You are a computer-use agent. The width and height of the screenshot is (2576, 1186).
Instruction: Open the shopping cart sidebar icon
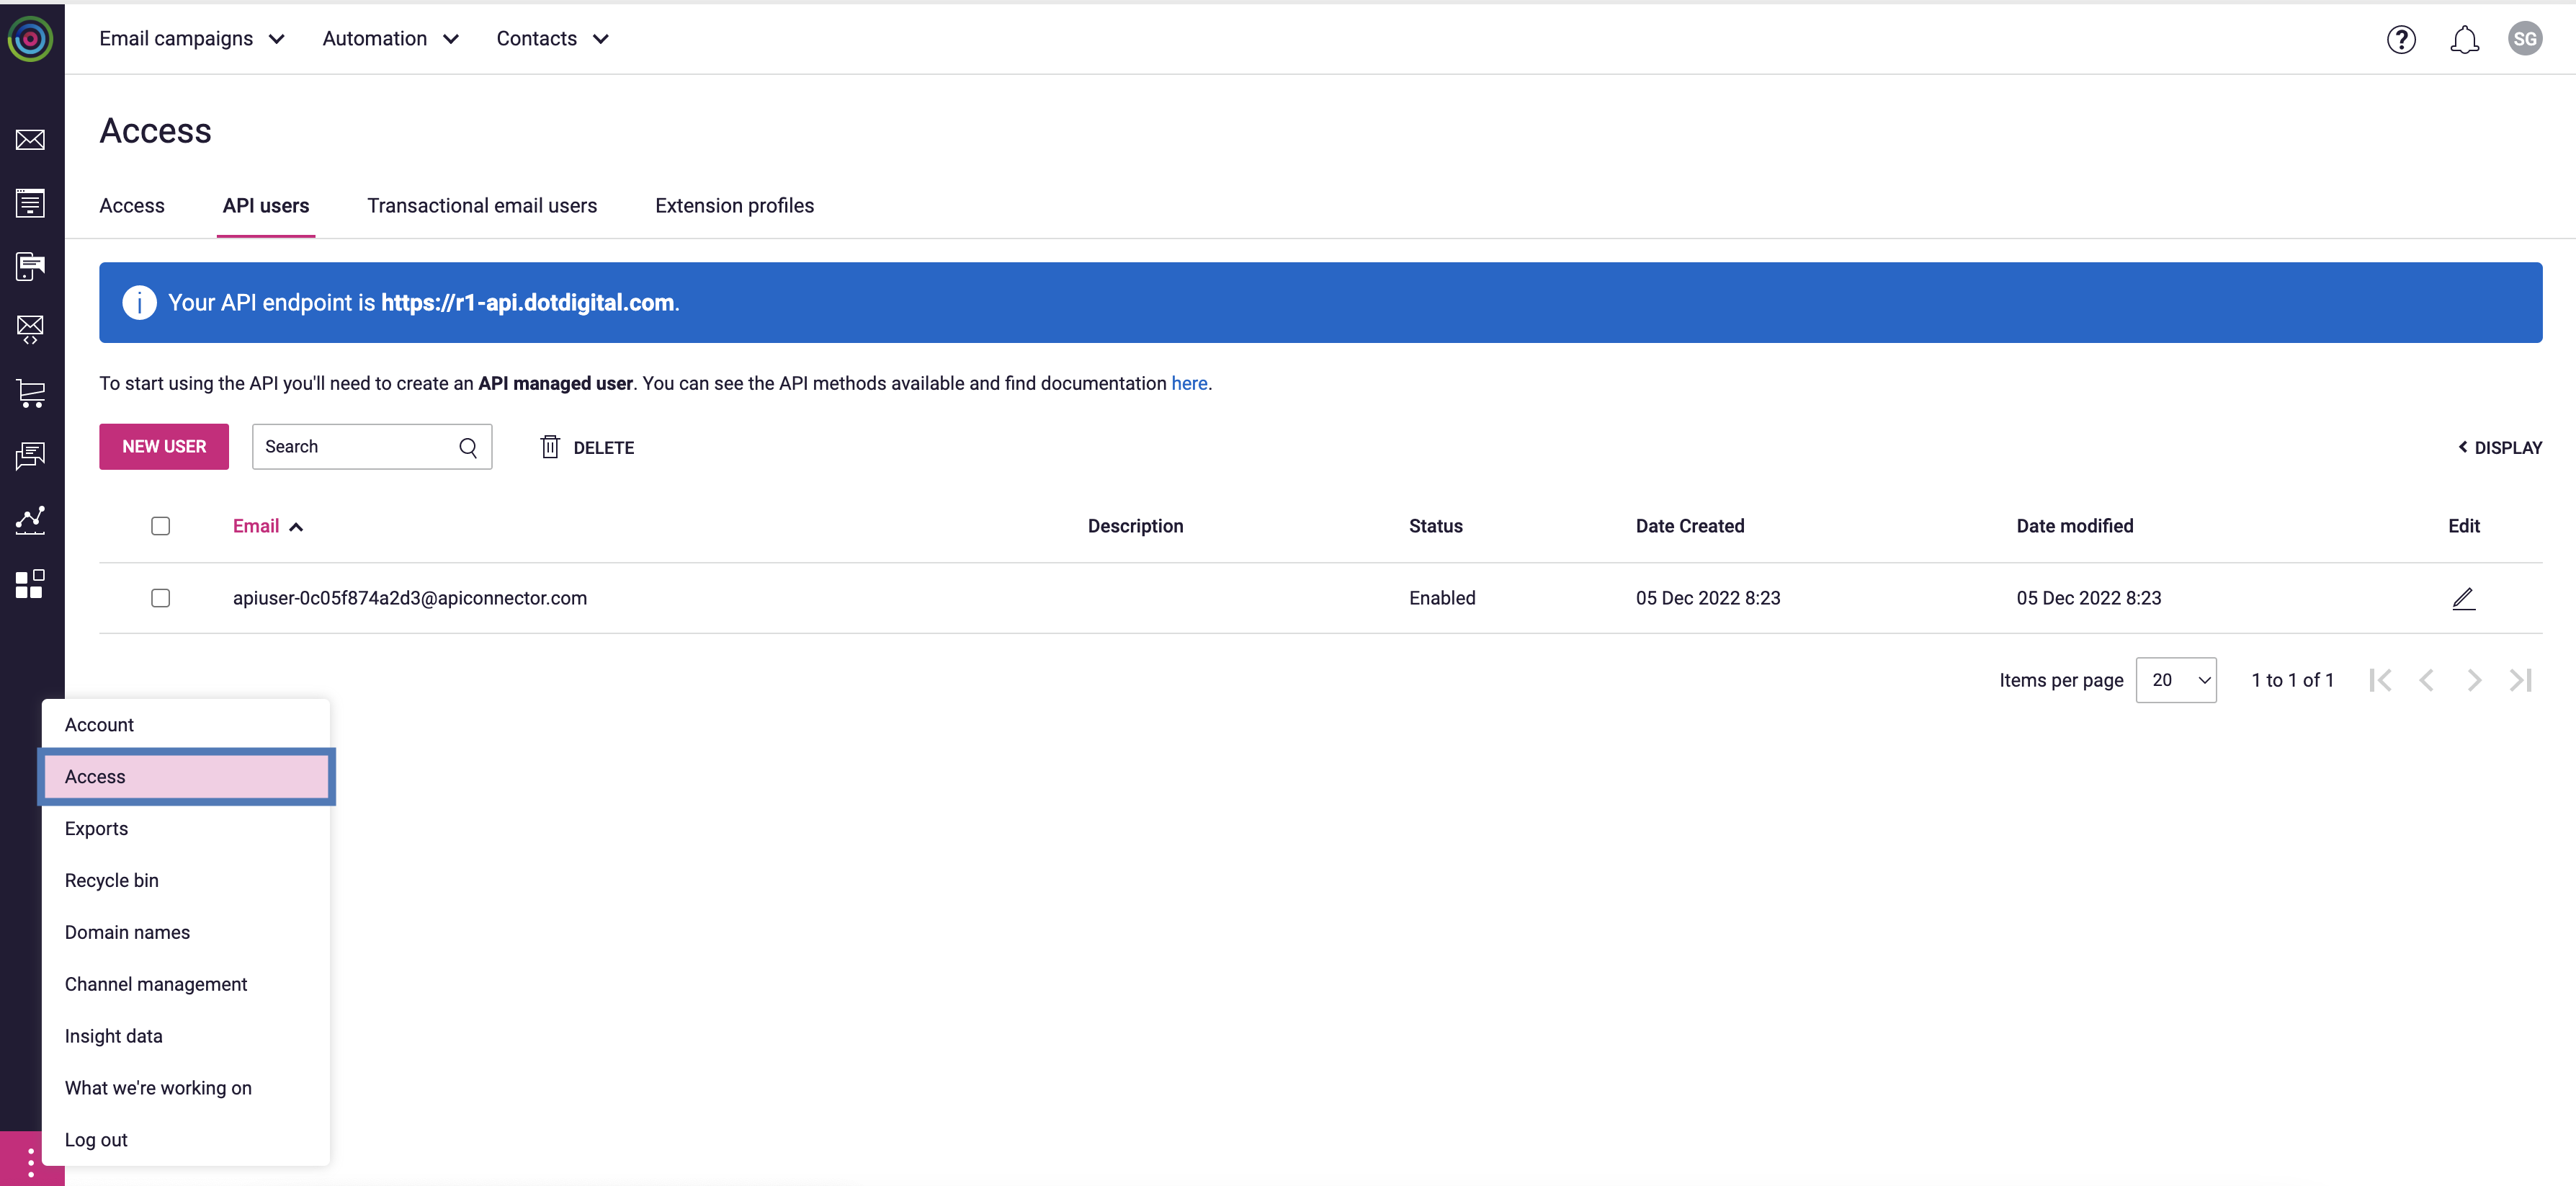click(x=30, y=393)
